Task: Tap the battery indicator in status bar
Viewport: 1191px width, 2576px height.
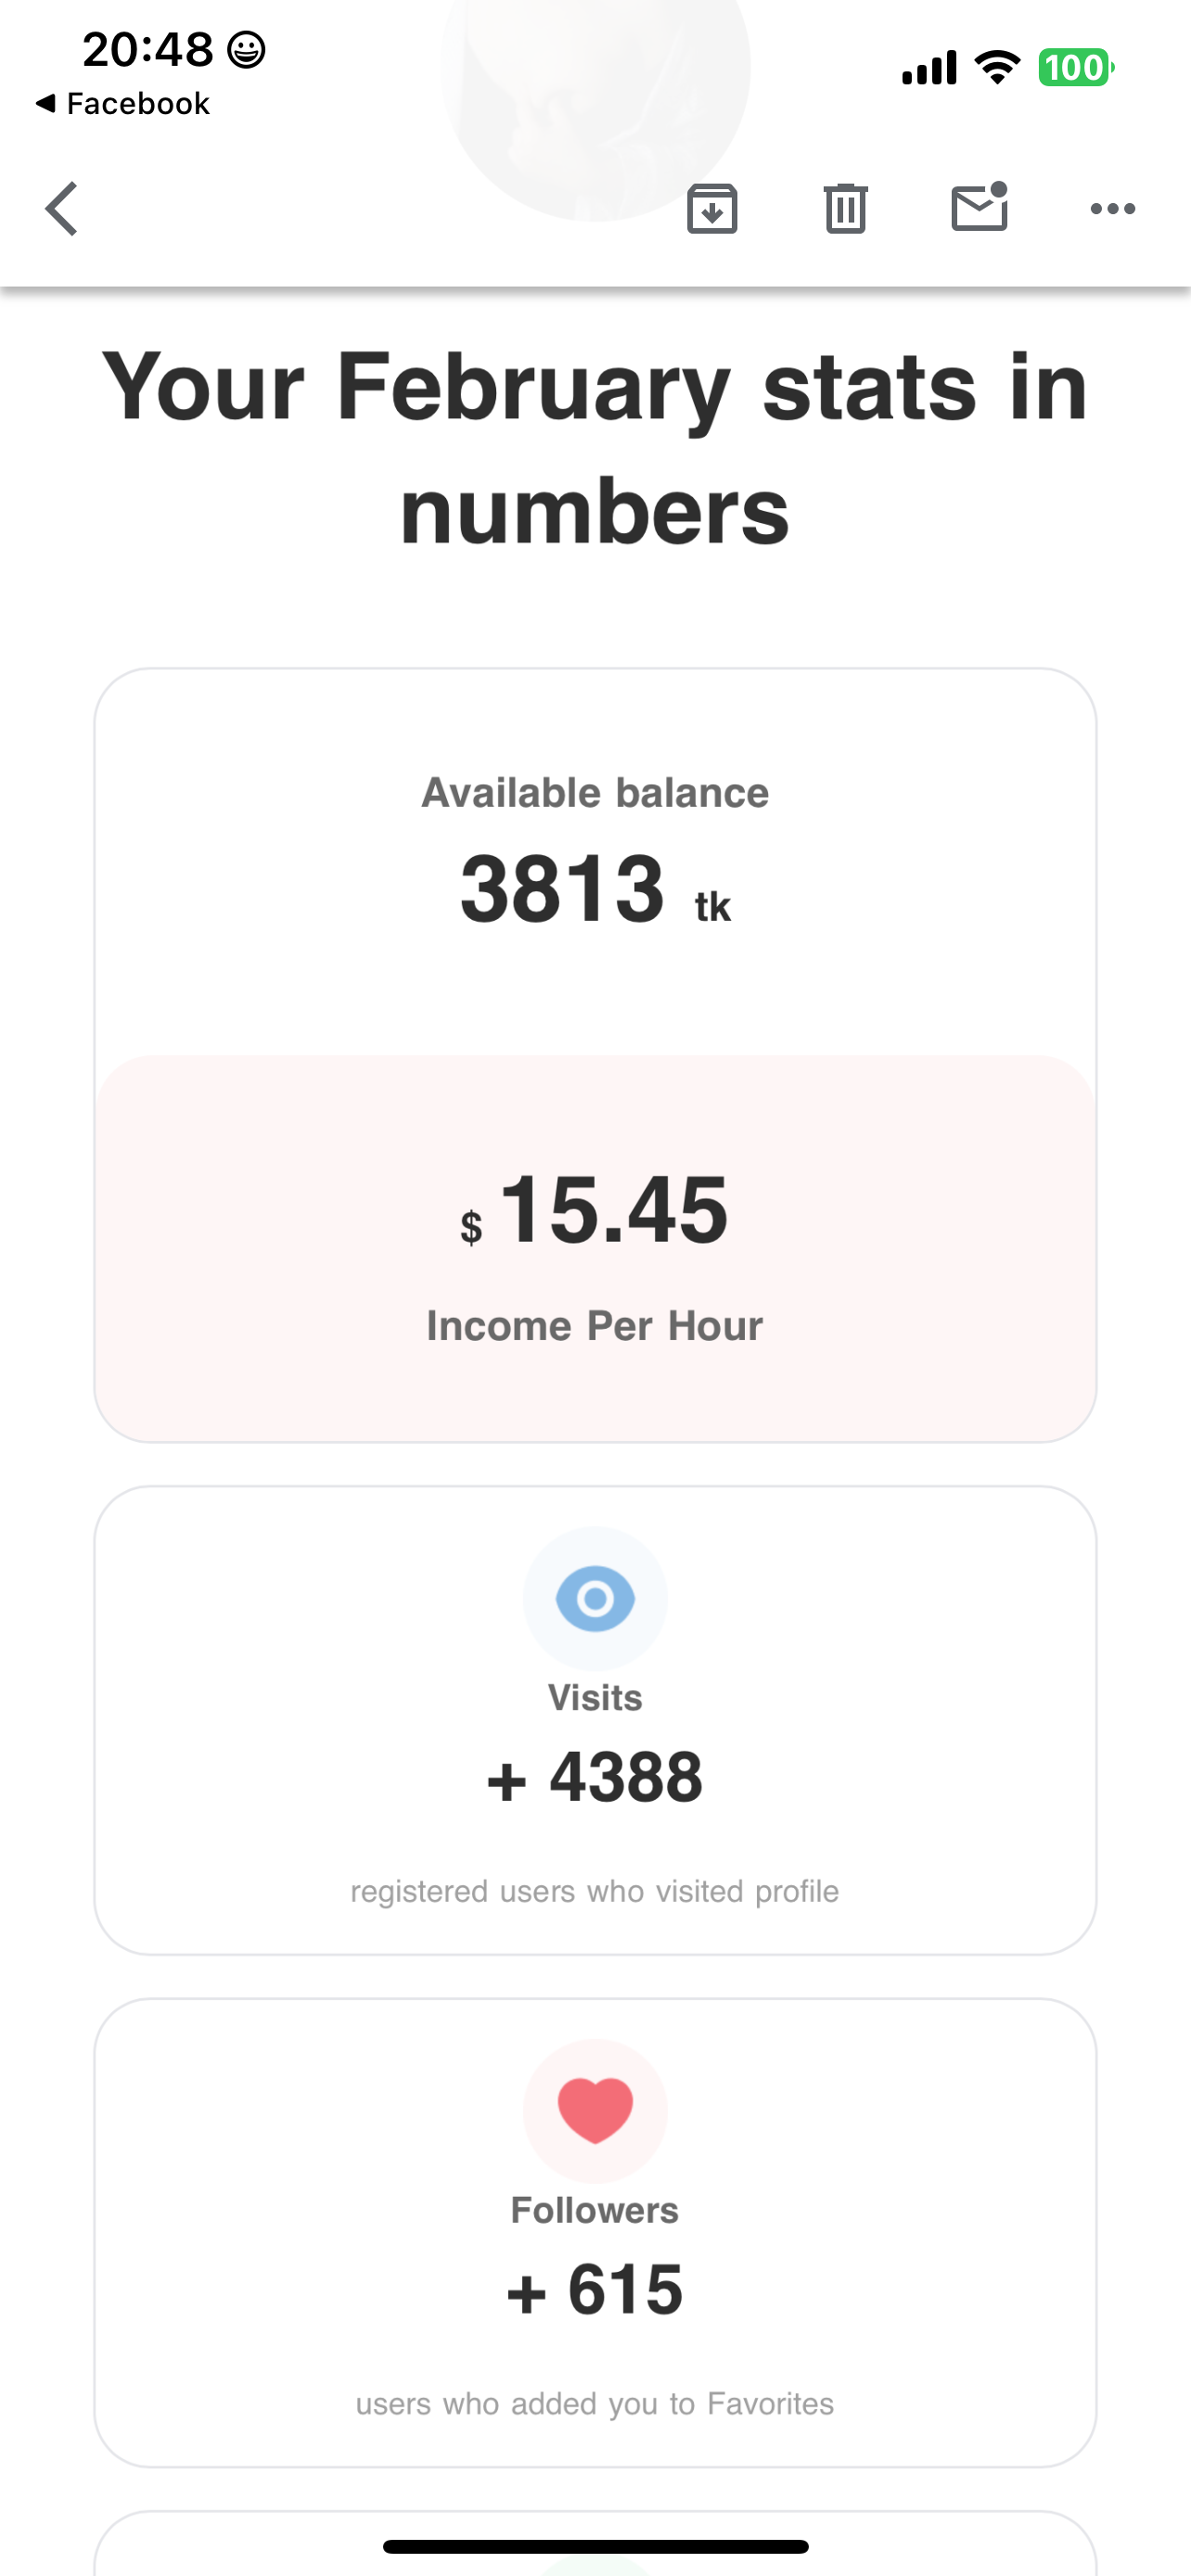Action: [x=1075, y=68]
